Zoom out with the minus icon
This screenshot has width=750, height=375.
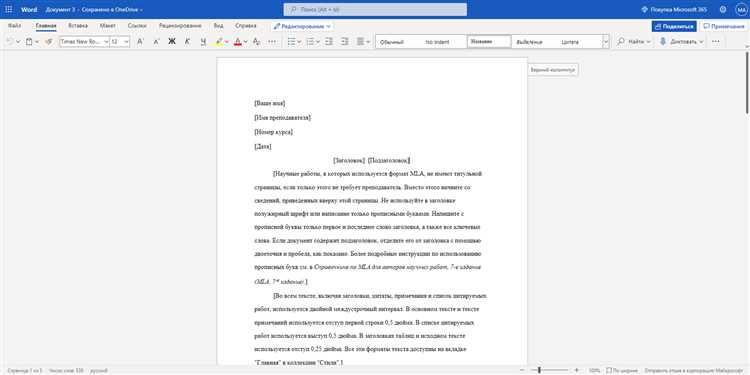522,370
